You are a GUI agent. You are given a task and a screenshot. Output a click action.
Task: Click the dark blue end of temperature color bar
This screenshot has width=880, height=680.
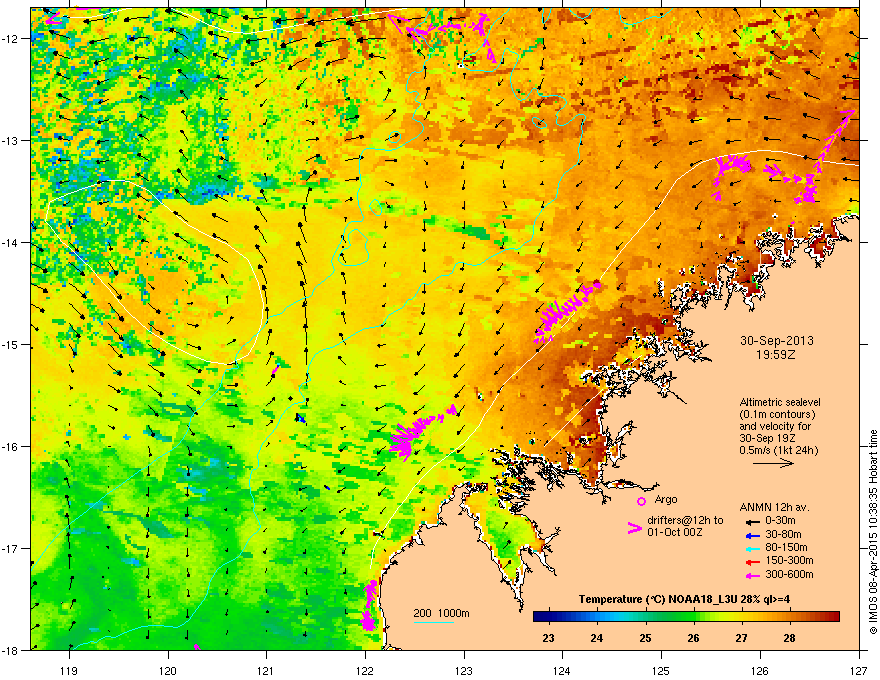pos(539,617)
